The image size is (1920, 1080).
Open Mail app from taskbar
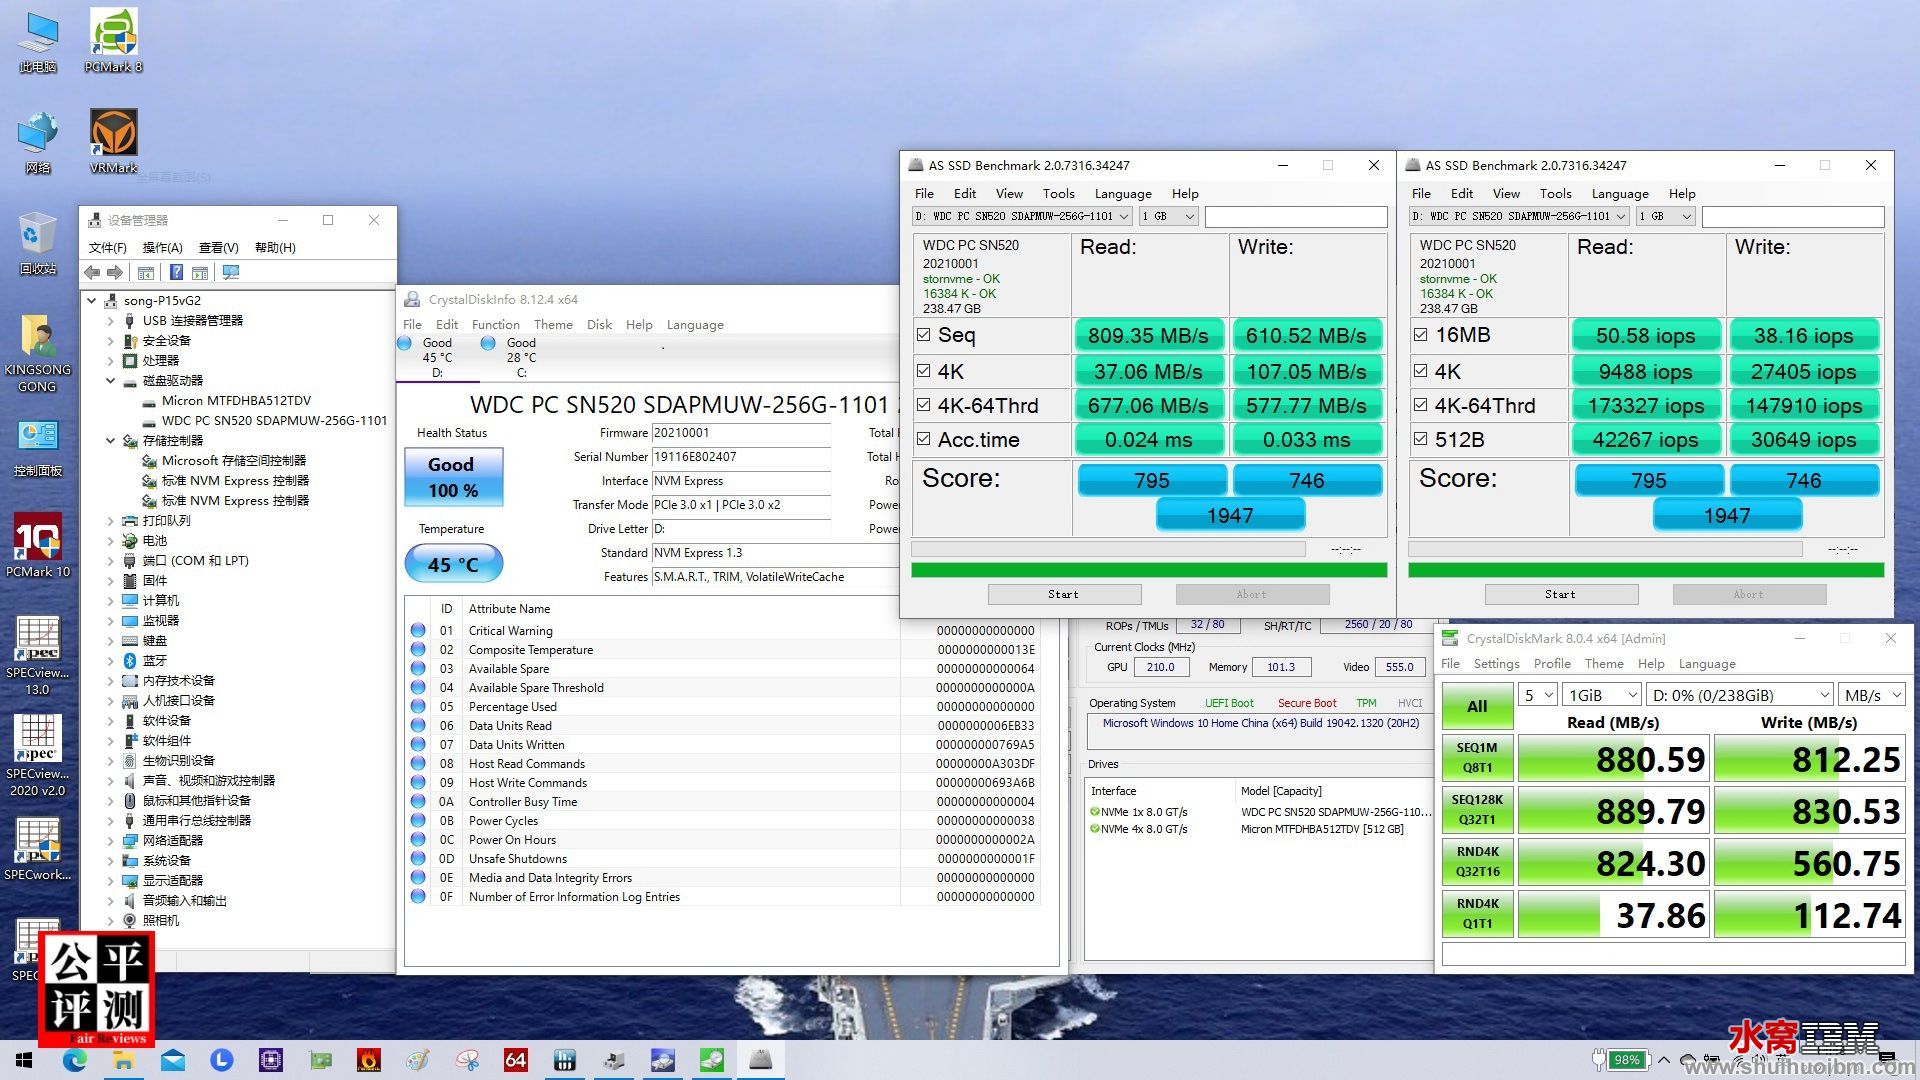pyautogui.click(x=173, y=1060)
